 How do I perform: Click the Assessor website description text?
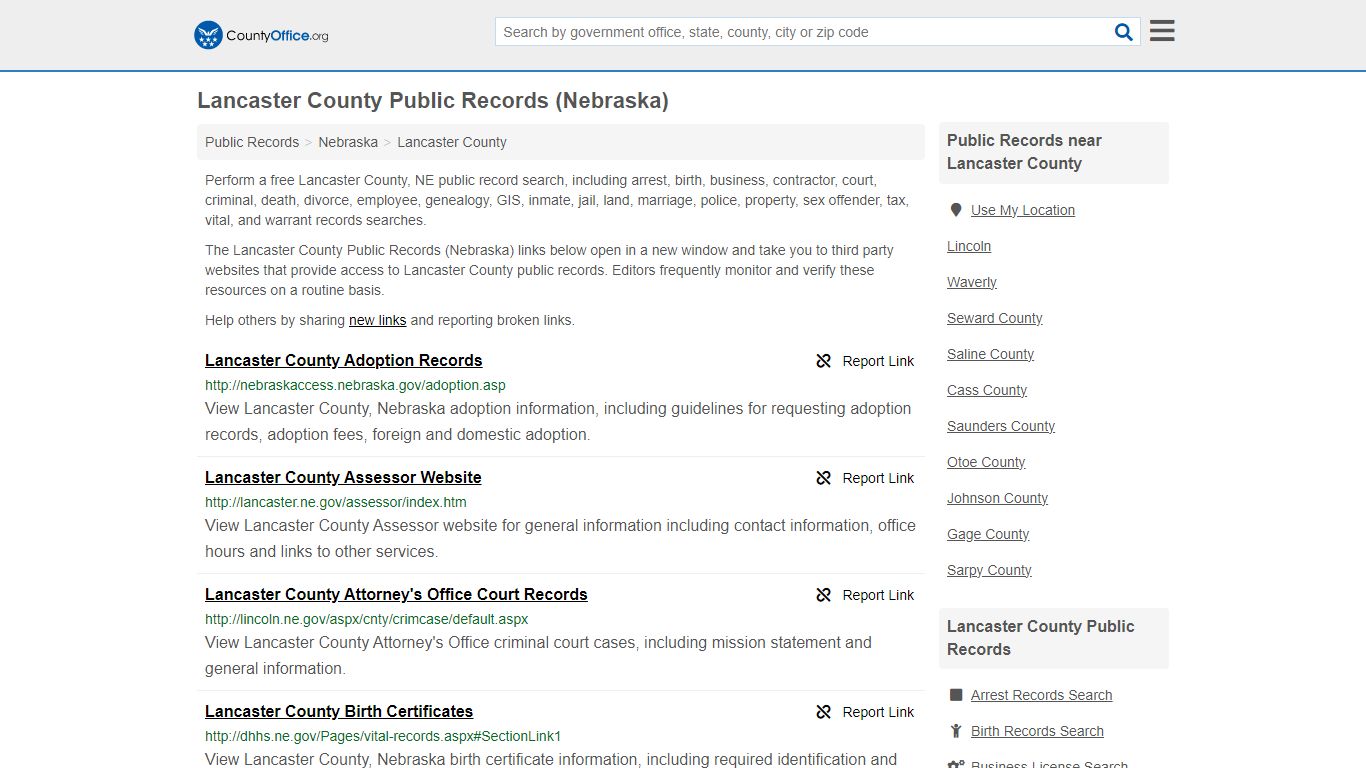pyautogui.click(x=560, y=539)
